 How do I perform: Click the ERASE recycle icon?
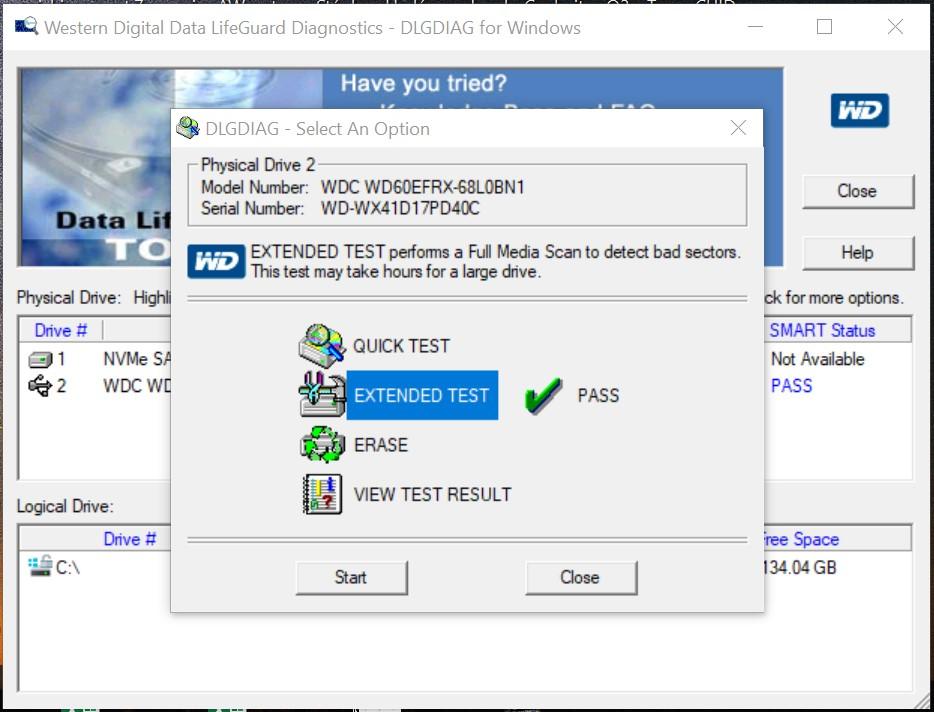(x=322, y=444)
